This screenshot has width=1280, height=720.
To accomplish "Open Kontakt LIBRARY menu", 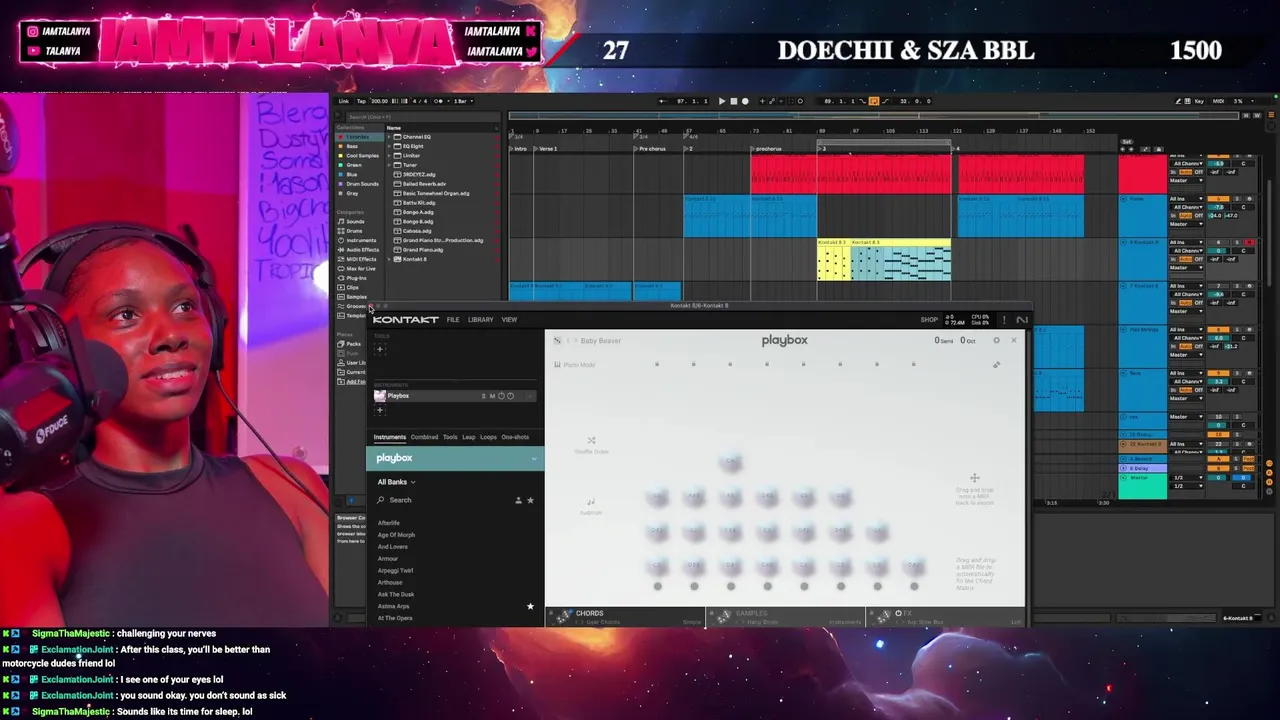I will (x=480, y=320).
